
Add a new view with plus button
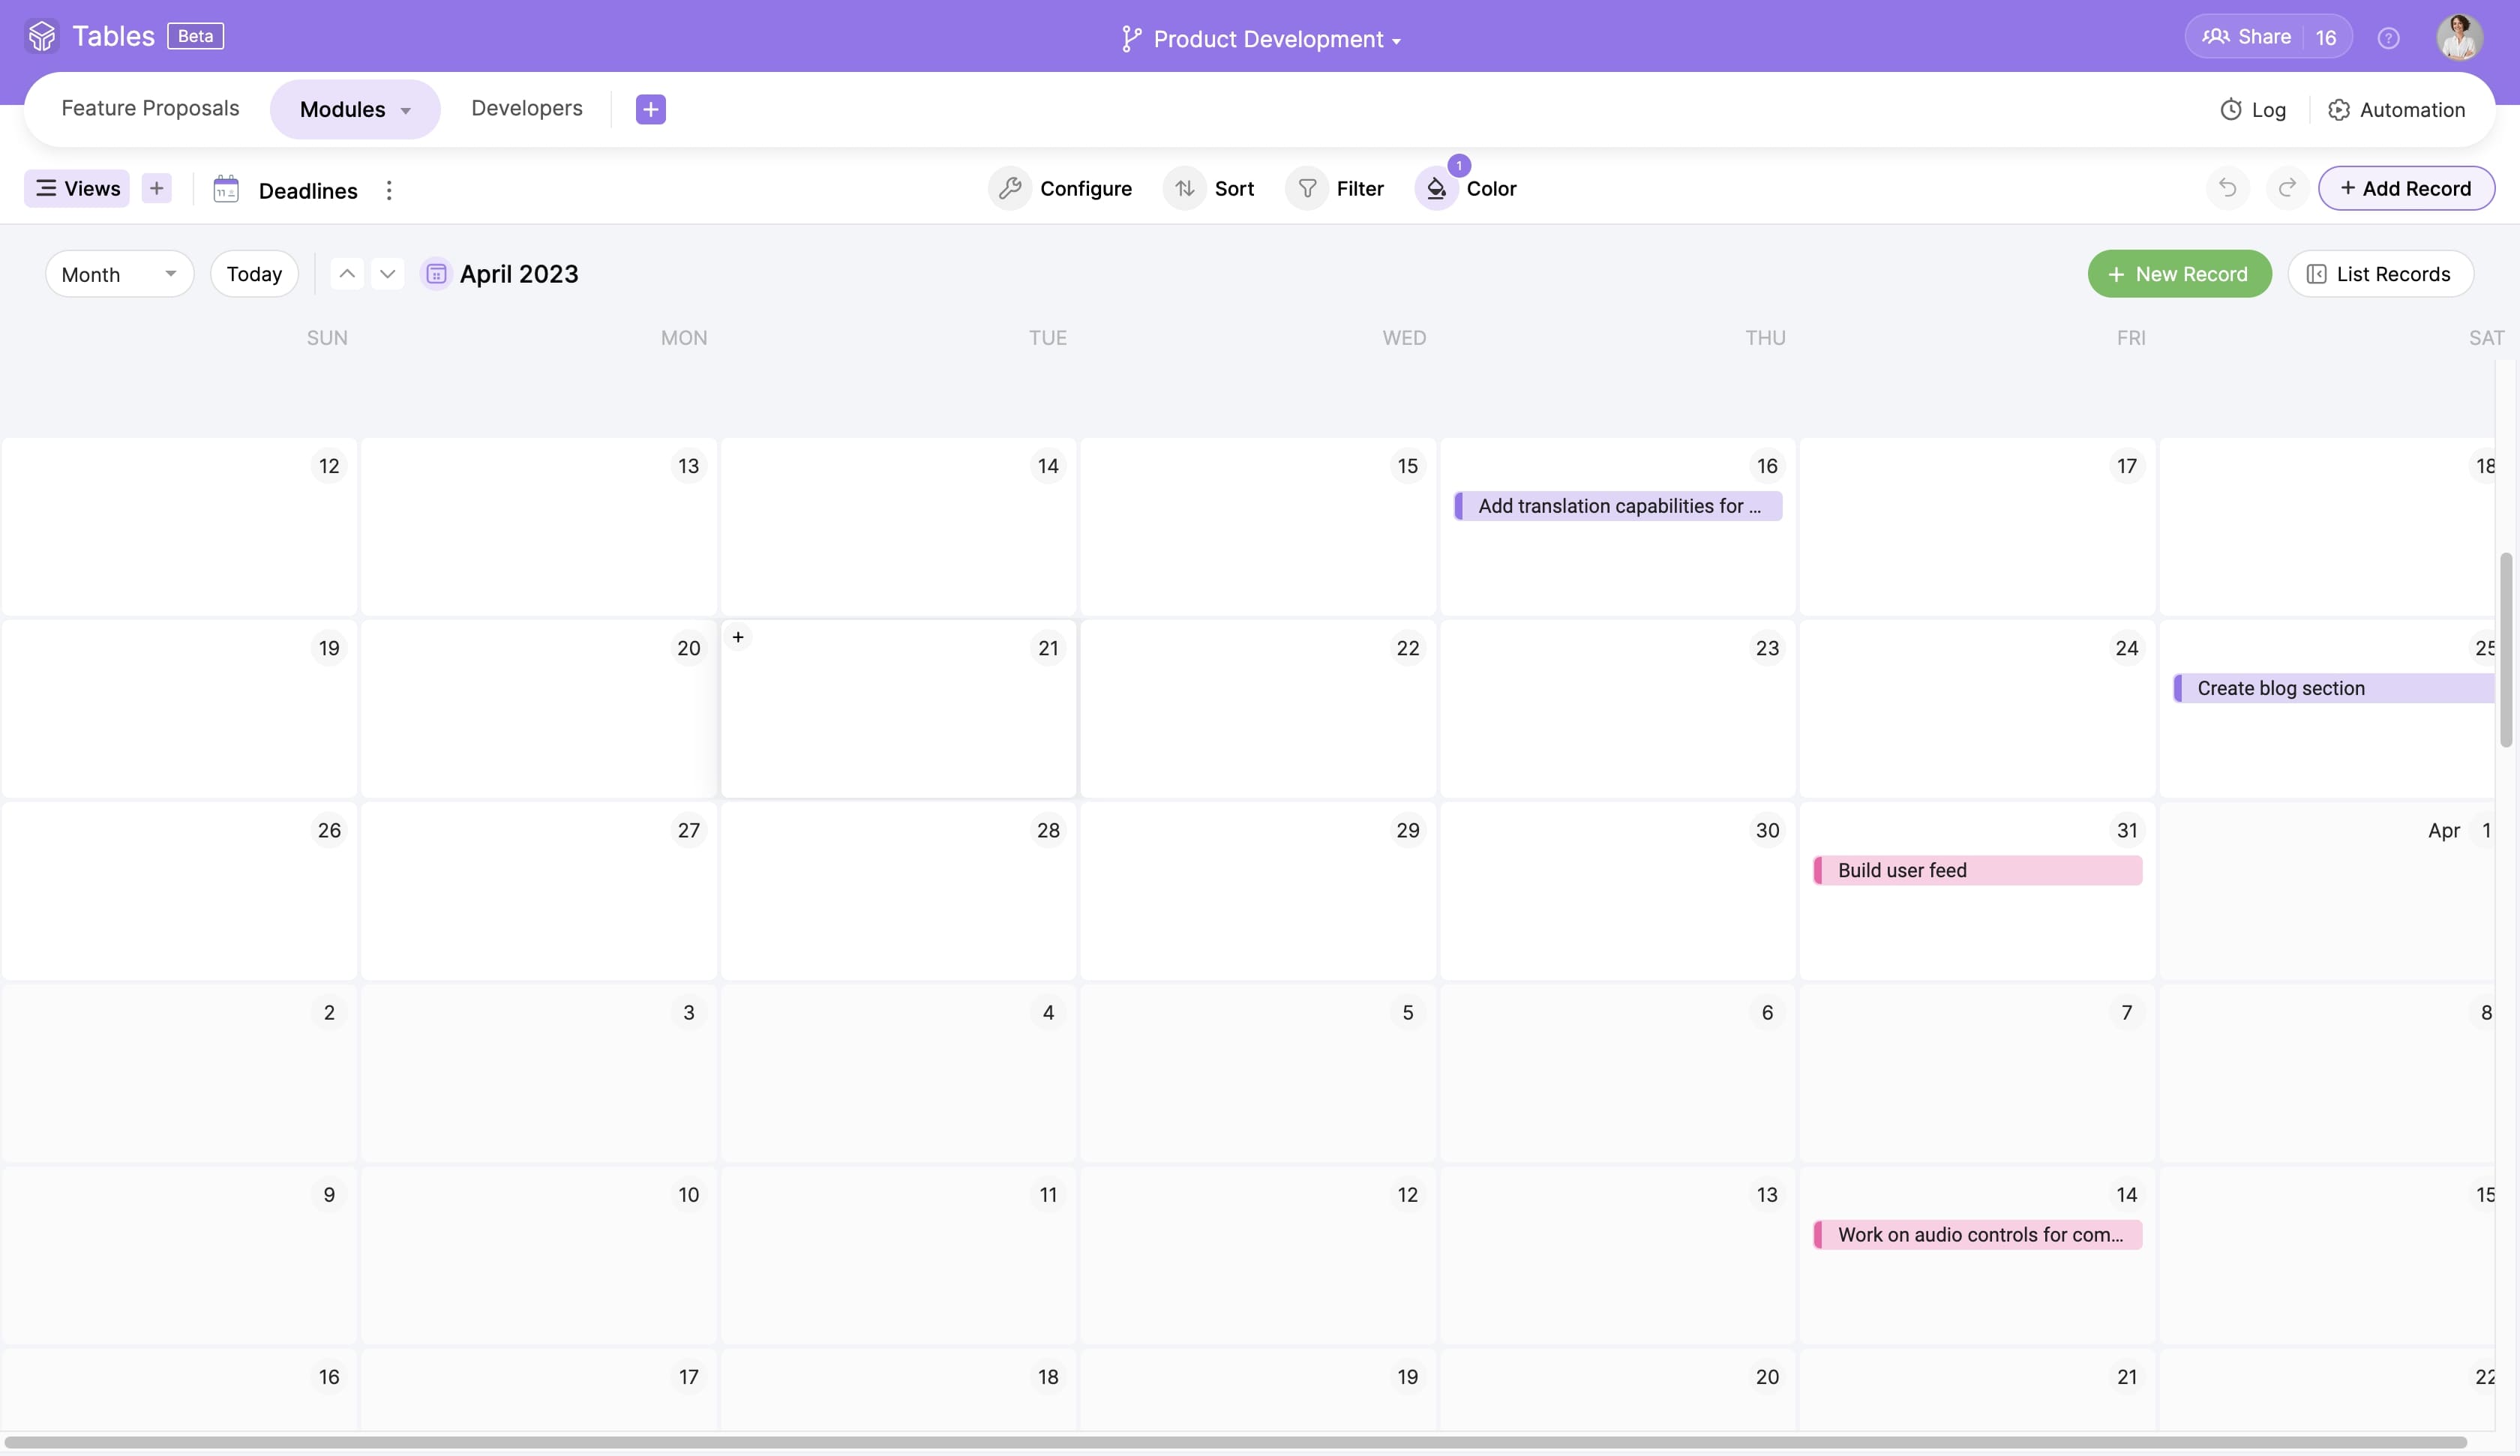(x=156, y=188)
